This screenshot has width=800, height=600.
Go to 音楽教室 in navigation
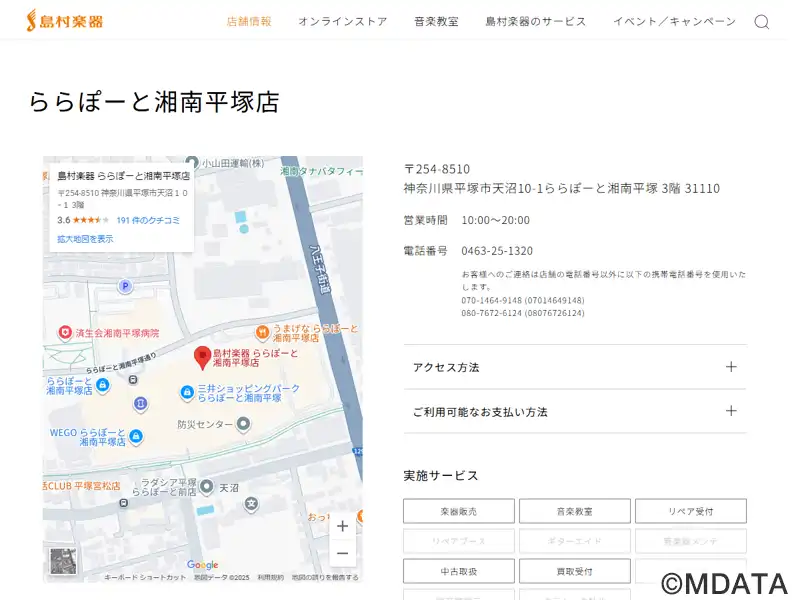click(x=436, y=21)
